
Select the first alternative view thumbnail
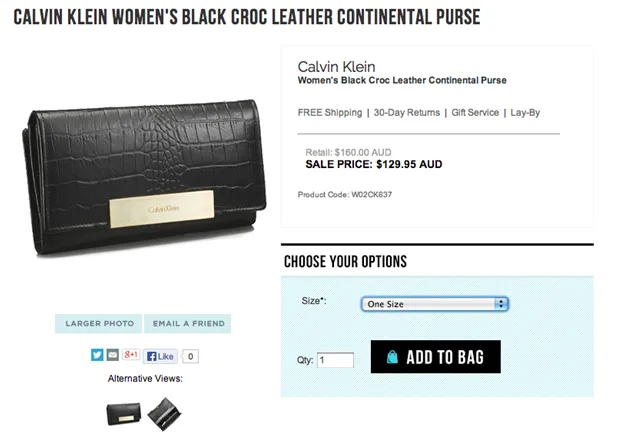[x=123, y=410]
